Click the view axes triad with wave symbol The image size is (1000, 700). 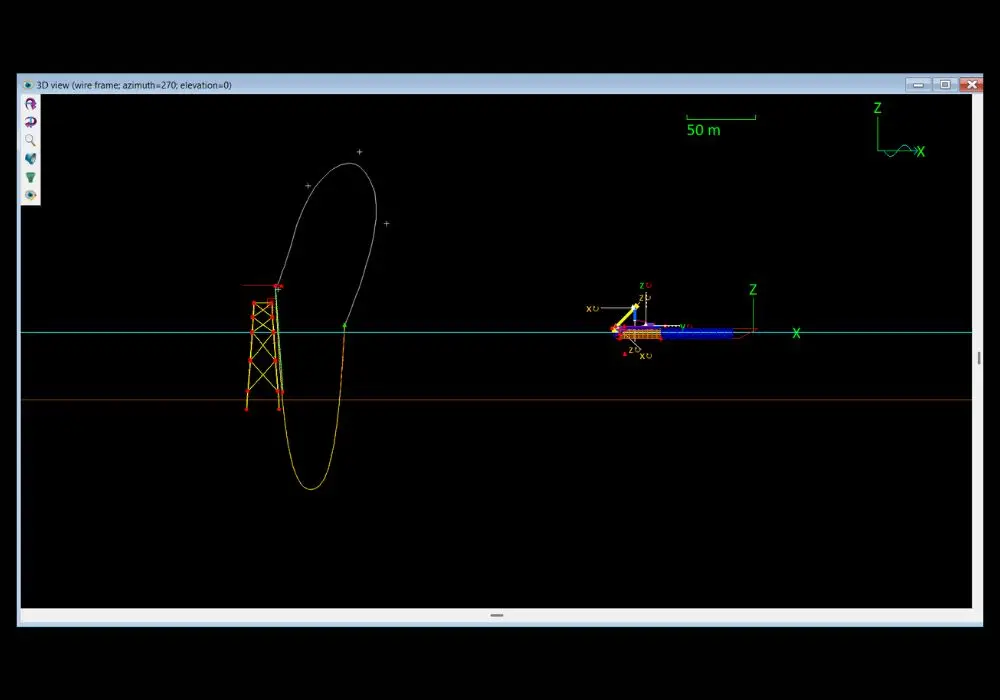pyautogui.click(x=900, y=131)
